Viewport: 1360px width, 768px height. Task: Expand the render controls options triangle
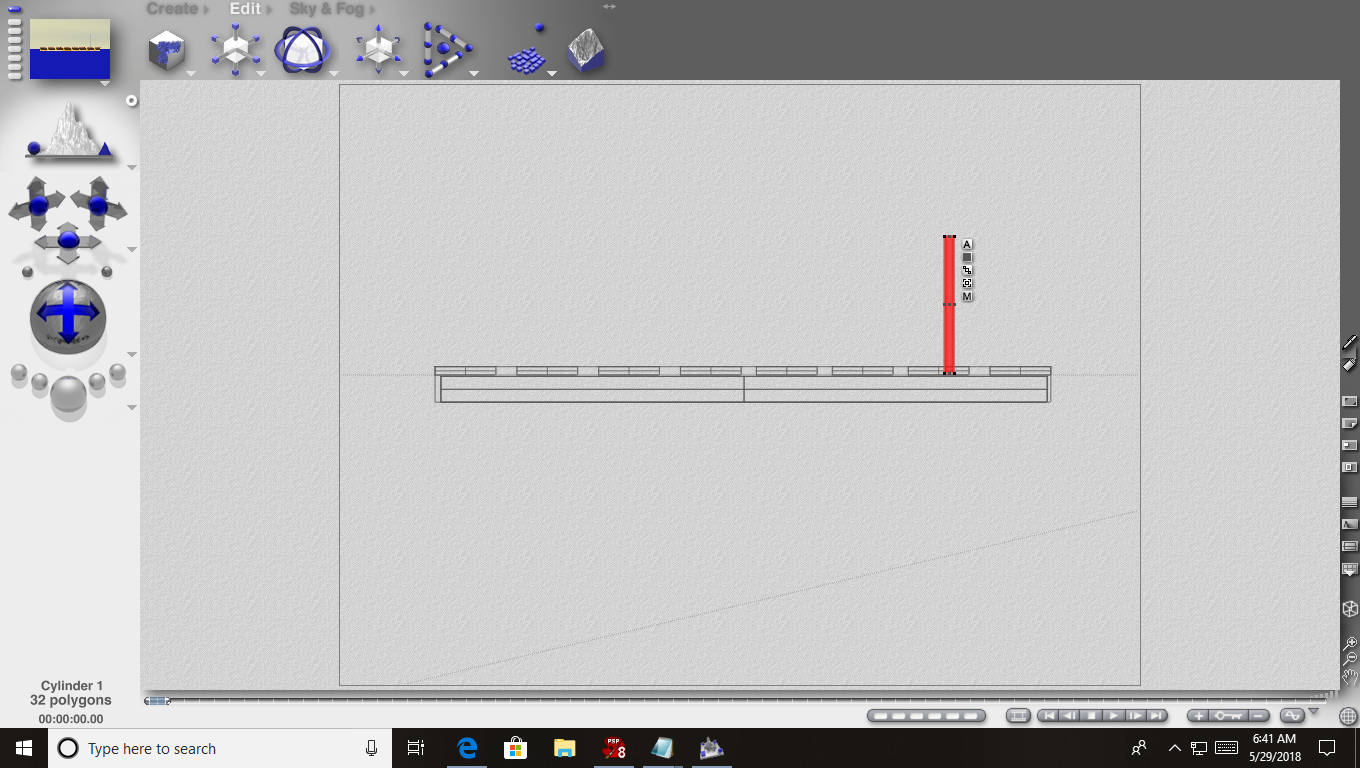pyautogui.click(x=131, y=408)
